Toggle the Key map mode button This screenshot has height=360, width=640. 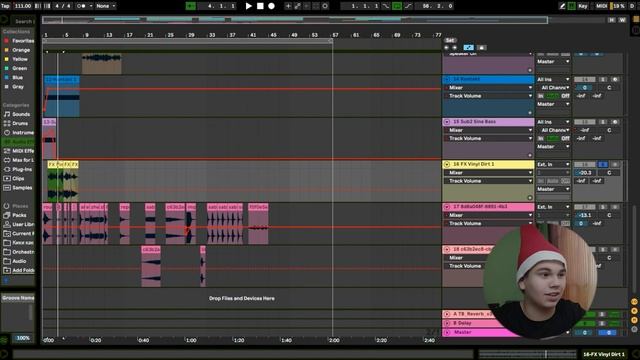pos(582,6)
